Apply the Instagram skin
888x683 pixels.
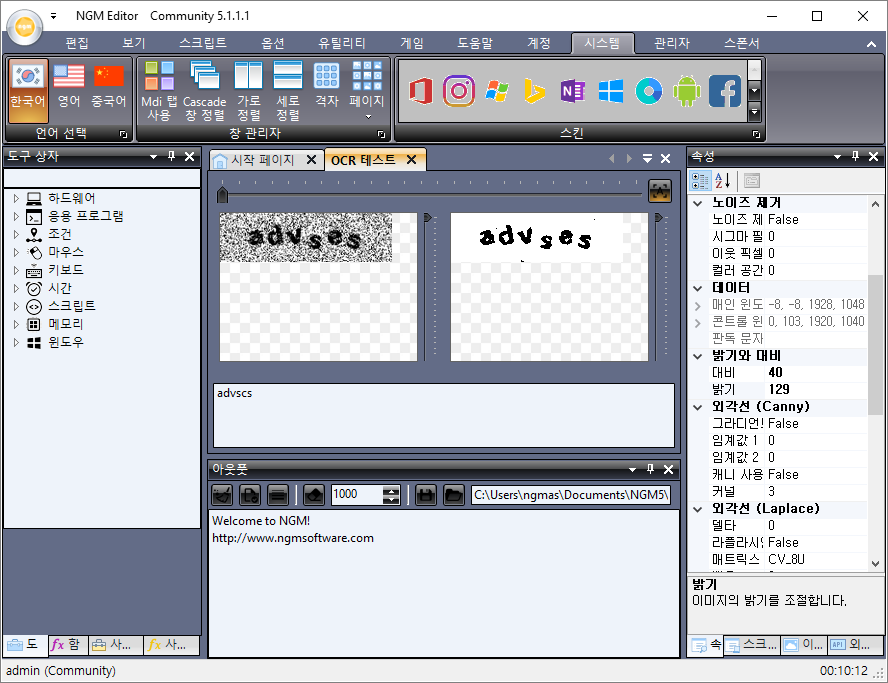coord(459,91)
